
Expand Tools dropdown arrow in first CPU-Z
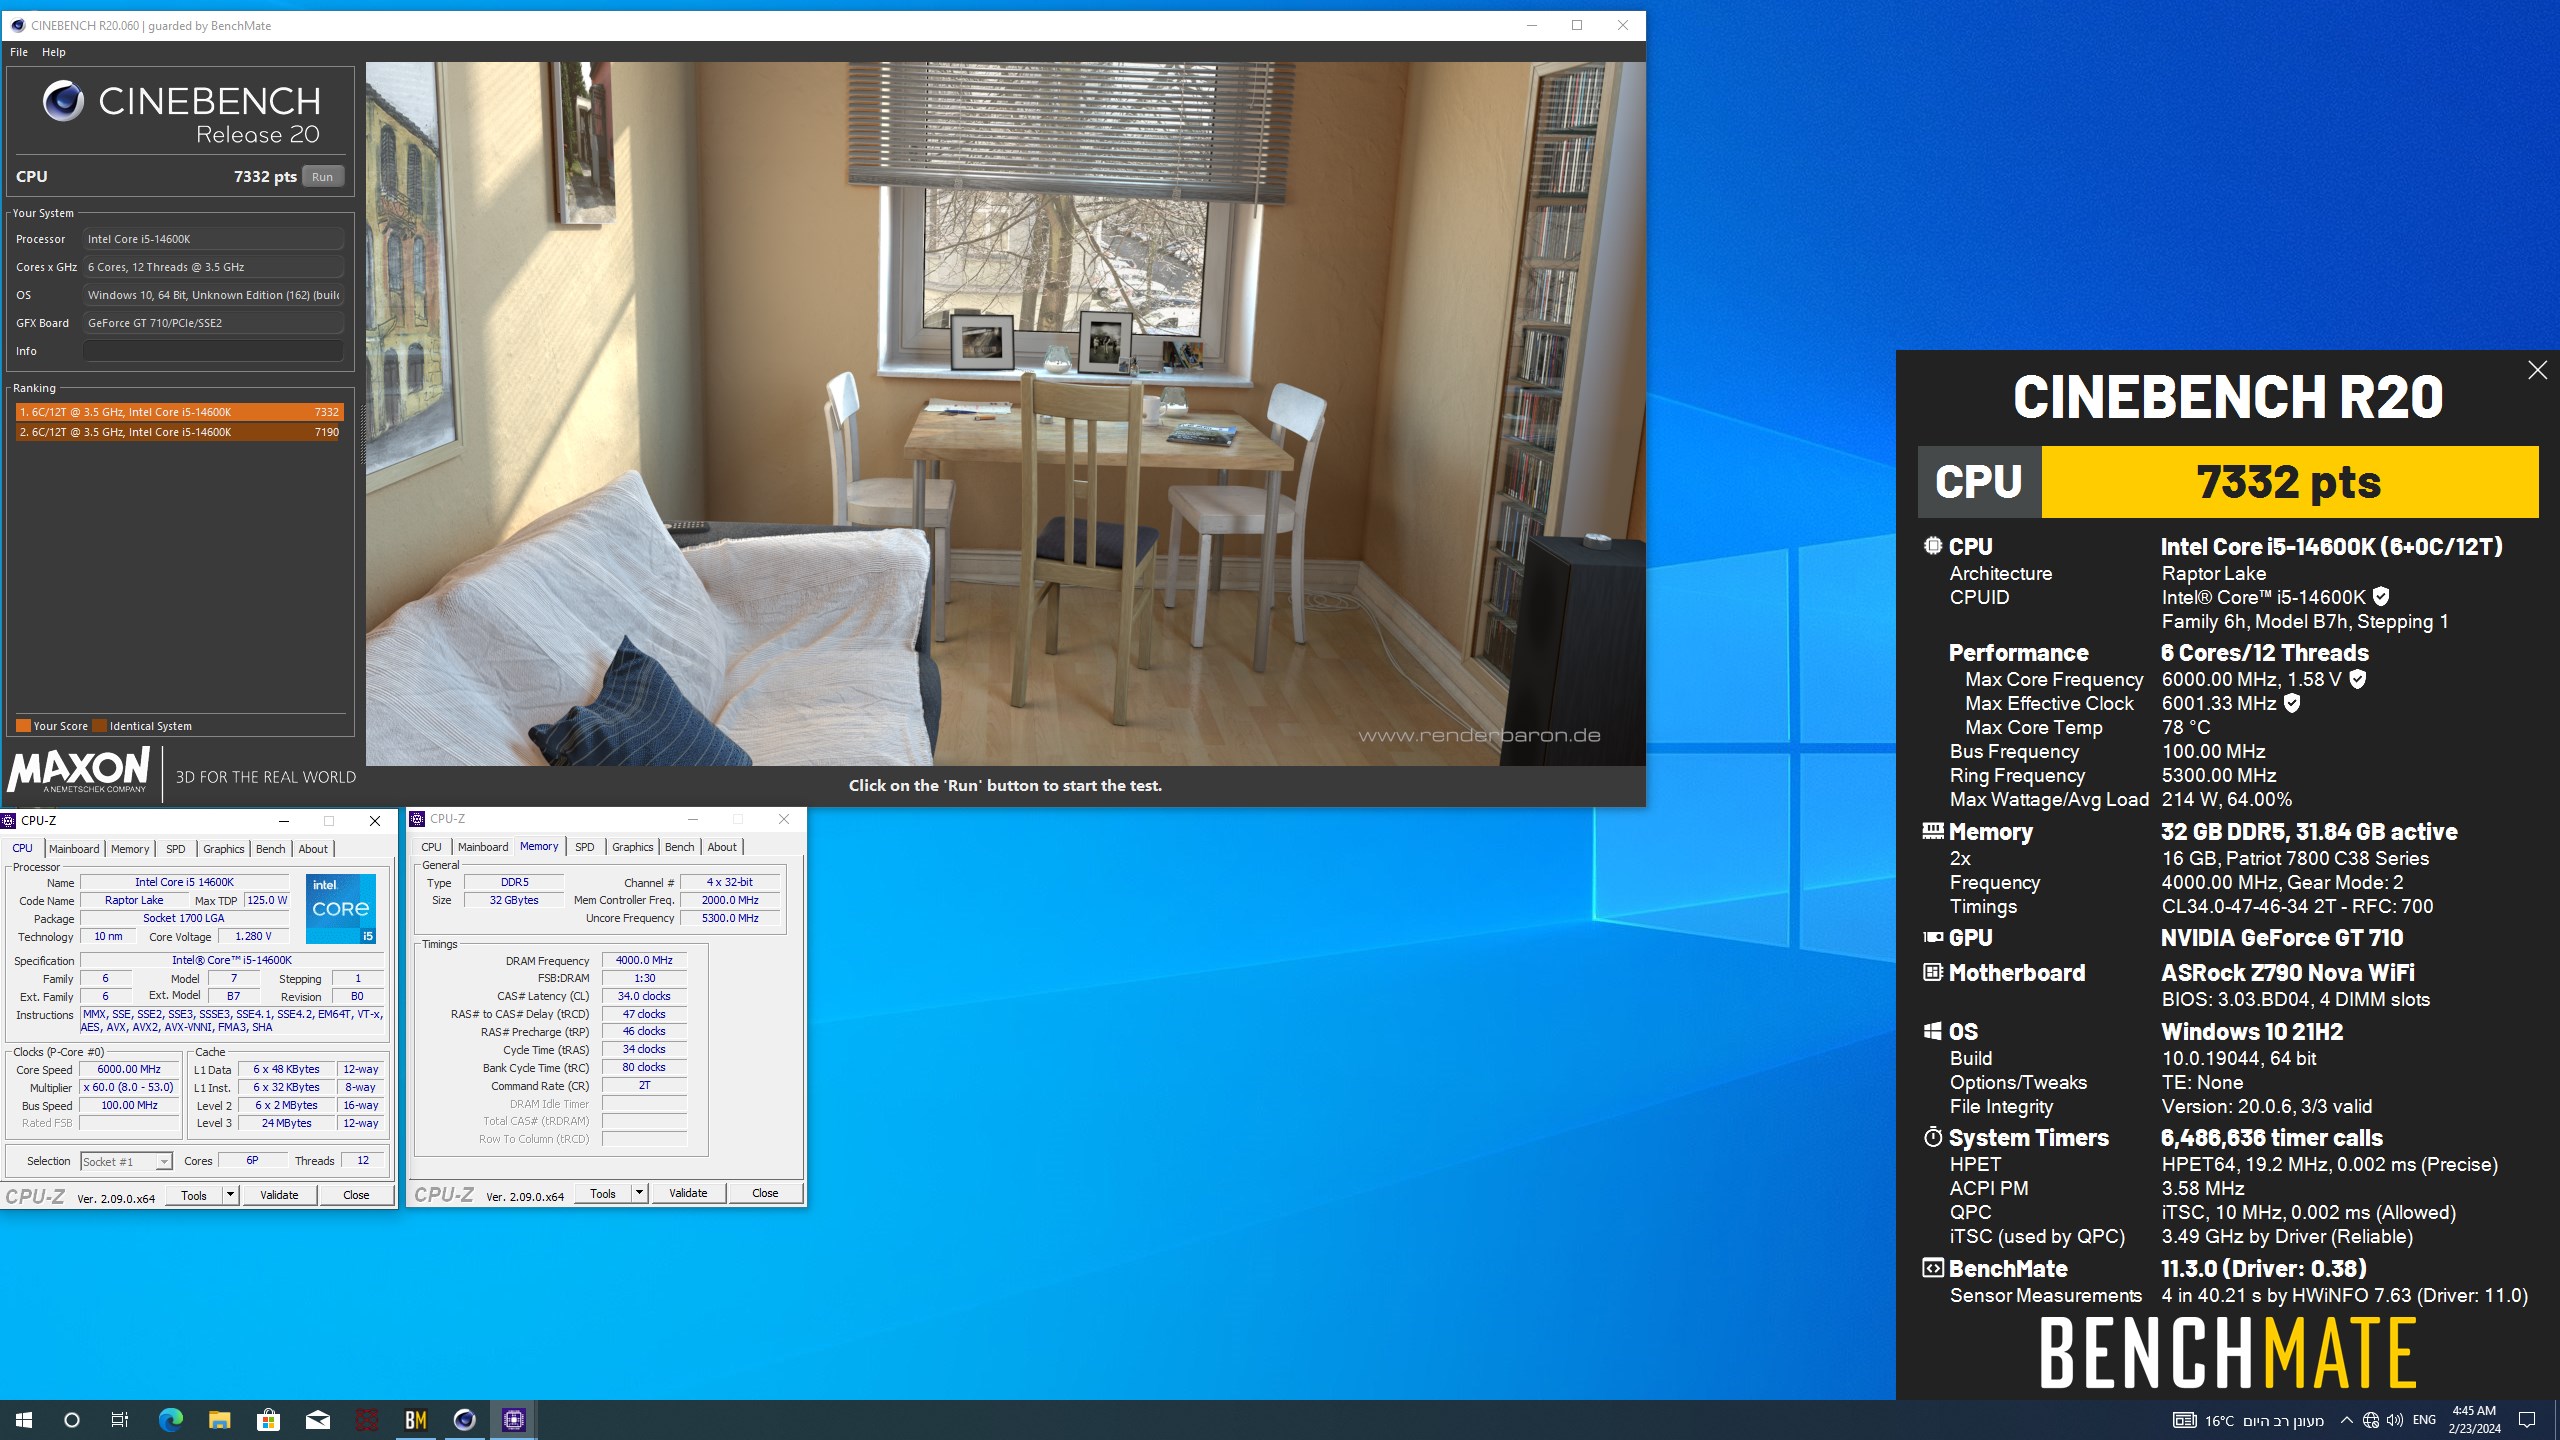click(230, 1195)
